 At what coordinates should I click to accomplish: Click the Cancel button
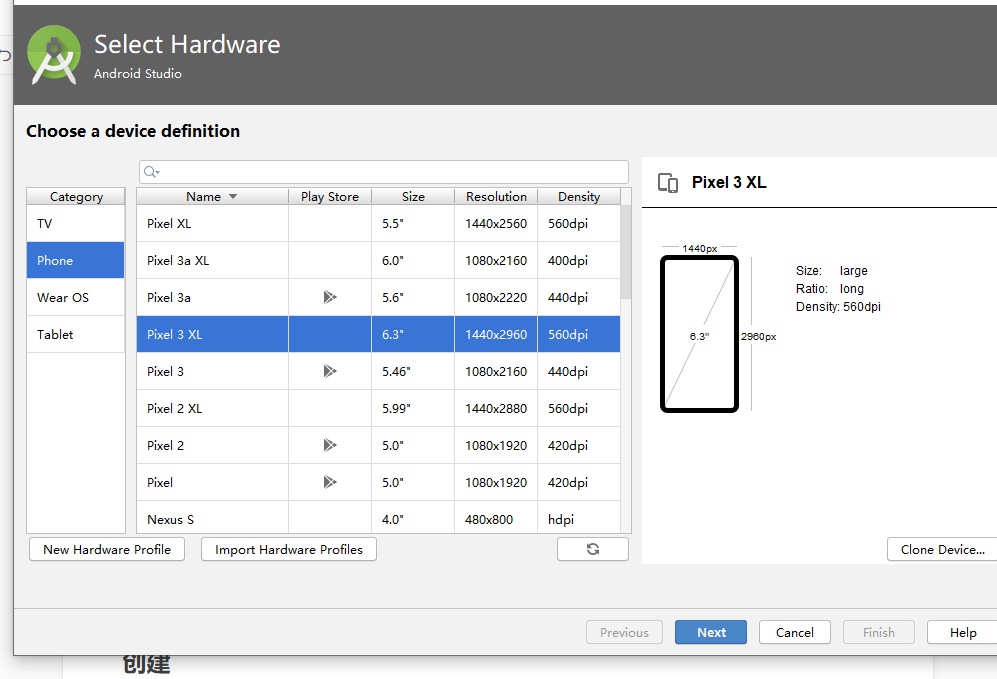(795, 632)
